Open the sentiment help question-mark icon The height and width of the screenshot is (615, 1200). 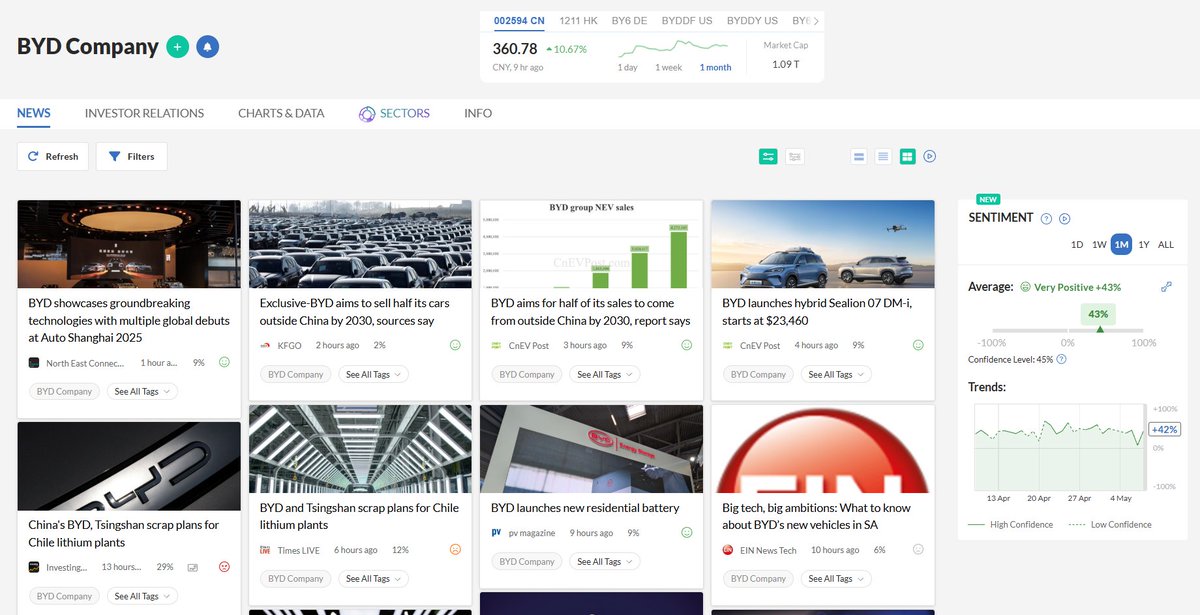point(1045,218)
